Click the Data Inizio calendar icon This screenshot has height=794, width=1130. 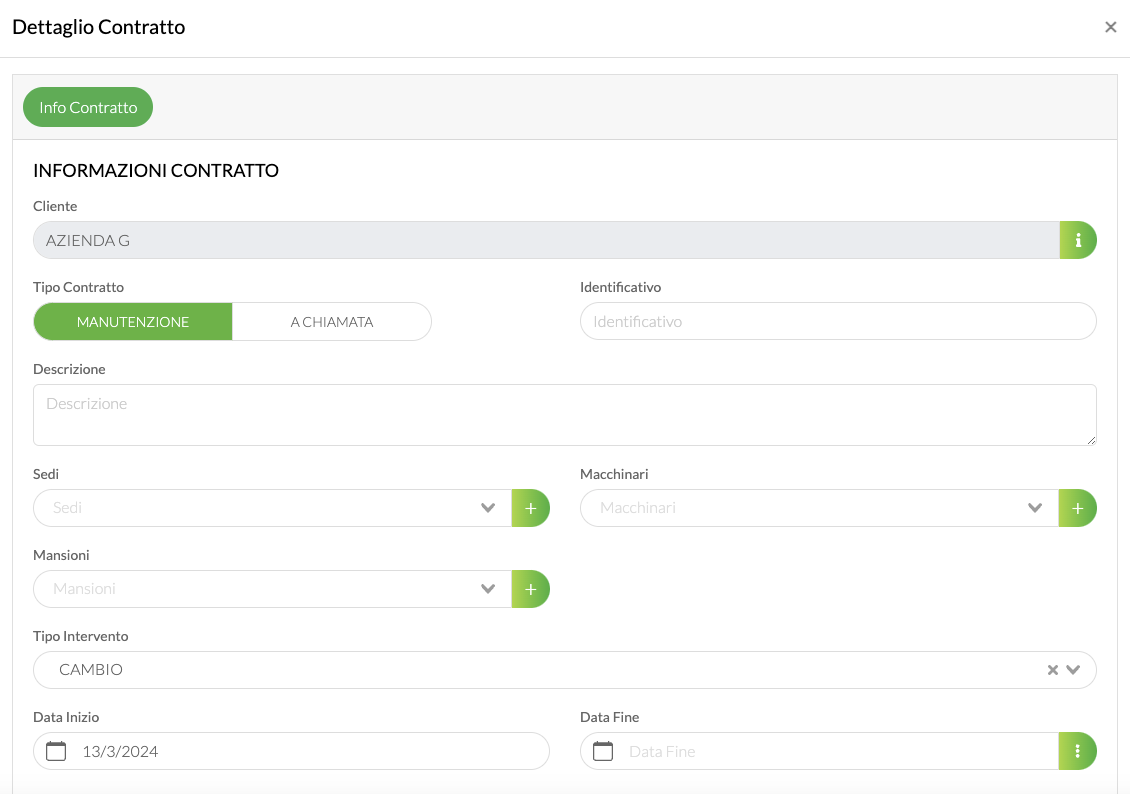[57, 751]
